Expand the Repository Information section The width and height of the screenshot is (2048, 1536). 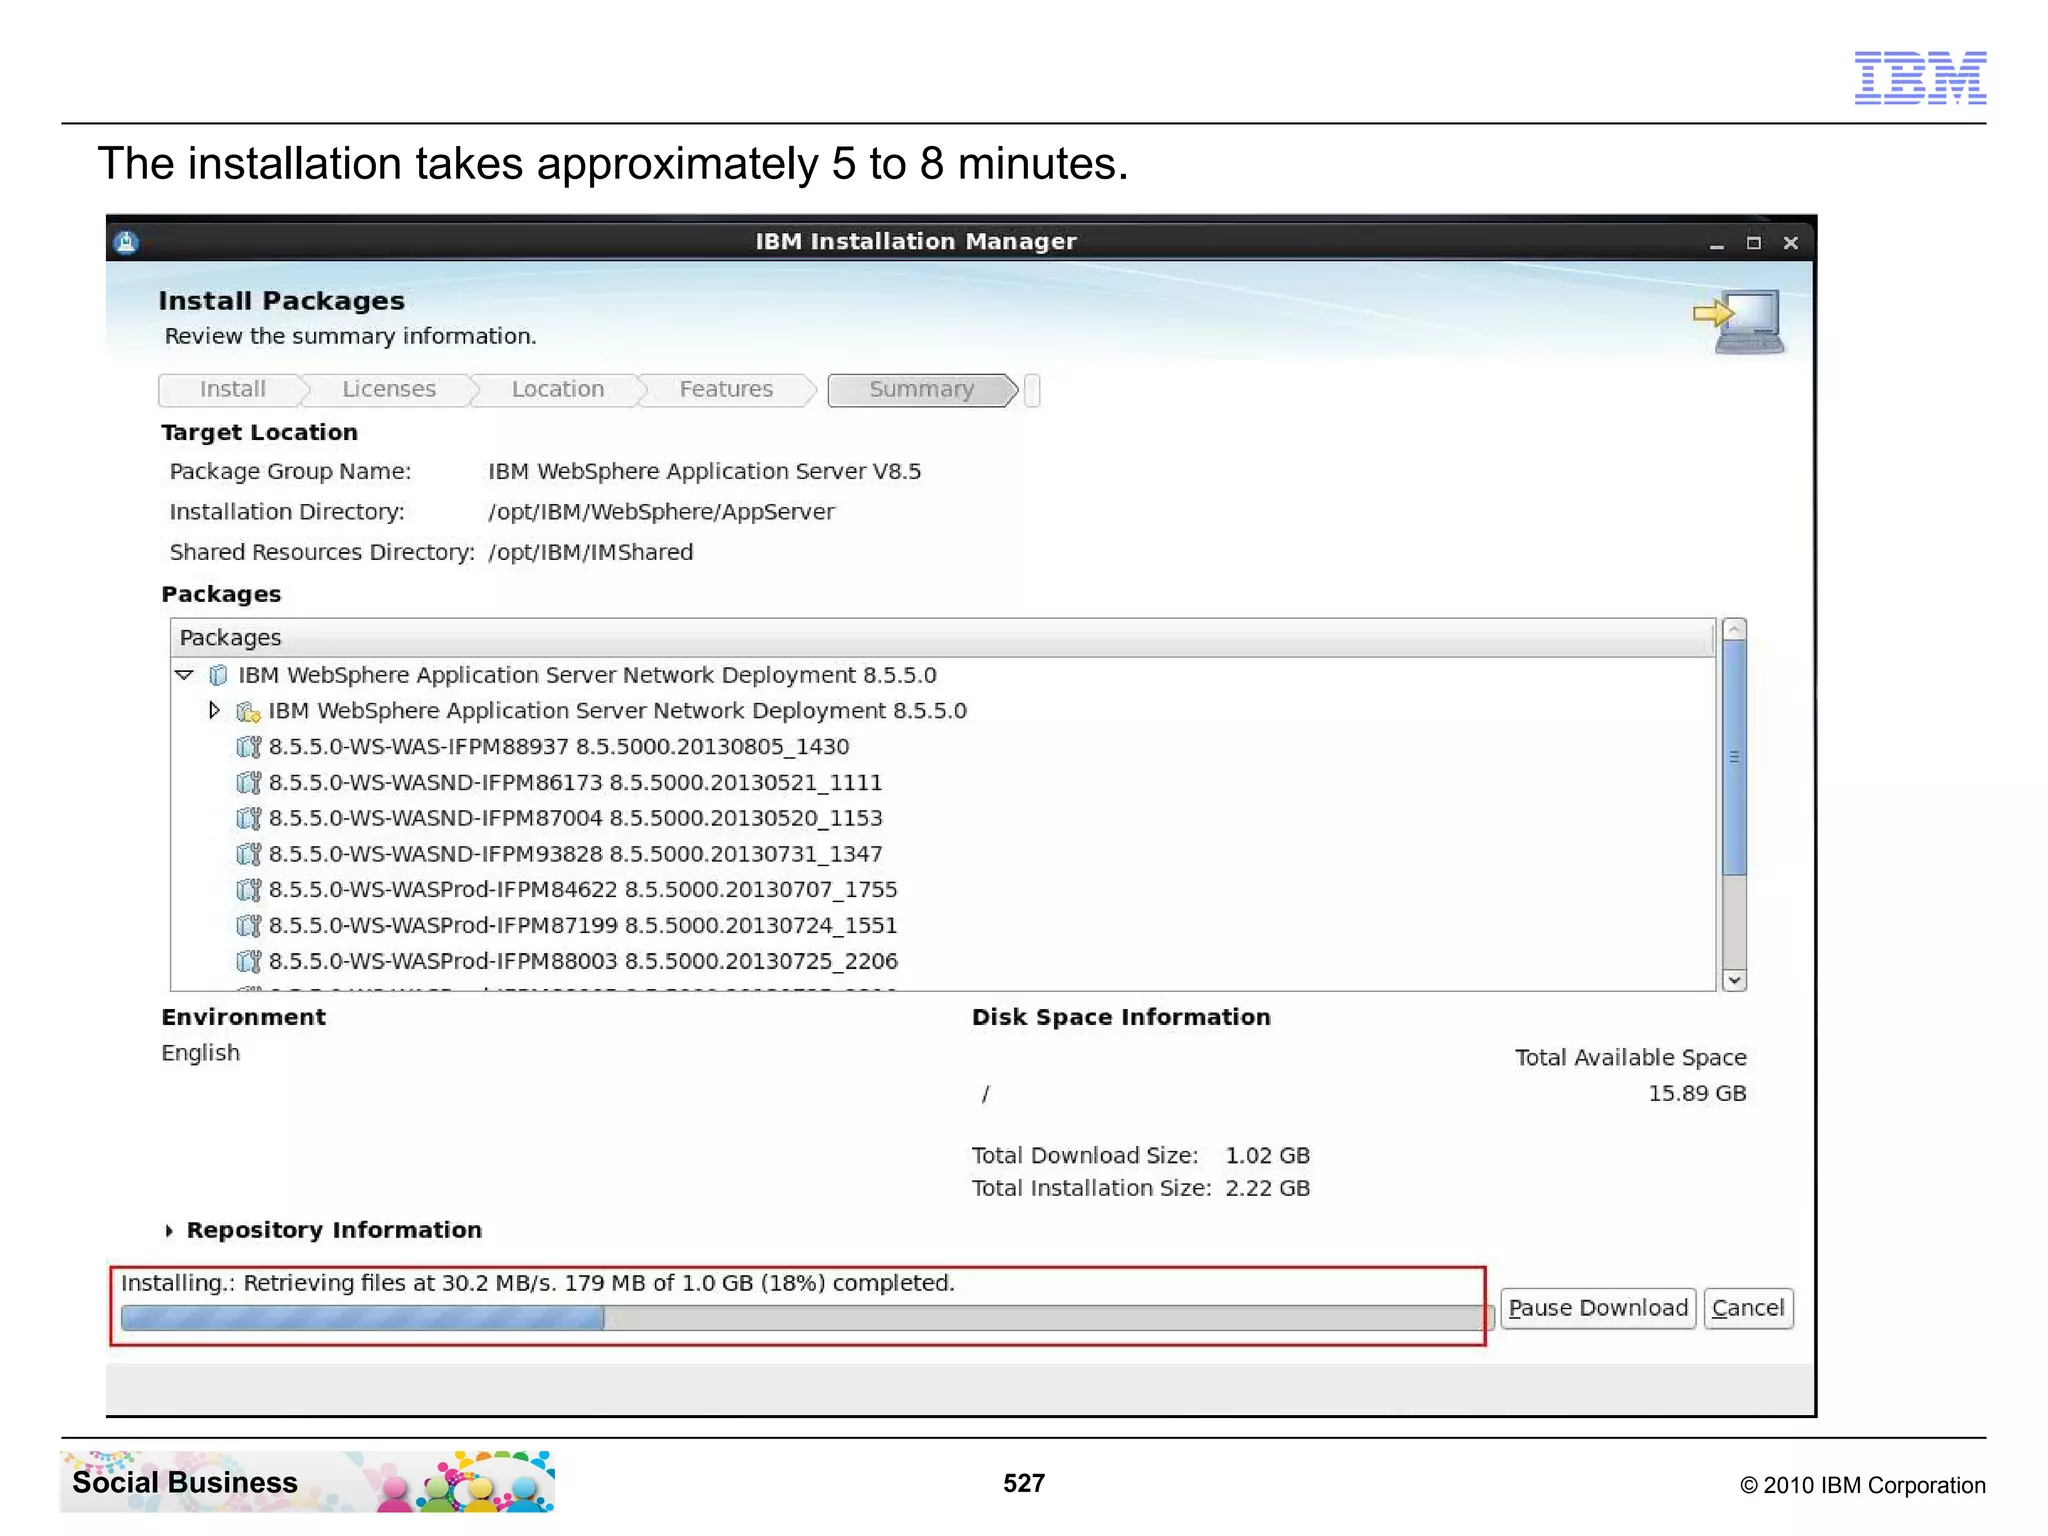point(169,1231)
